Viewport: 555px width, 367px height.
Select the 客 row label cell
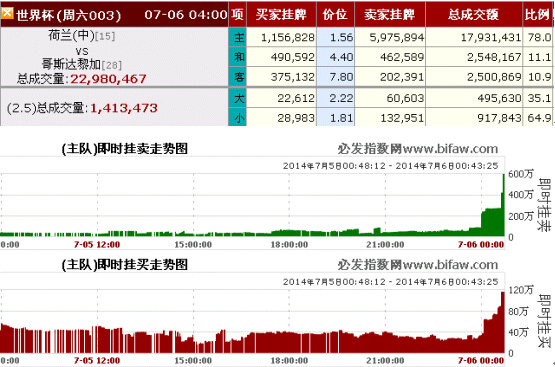click(x=238, y=77)
